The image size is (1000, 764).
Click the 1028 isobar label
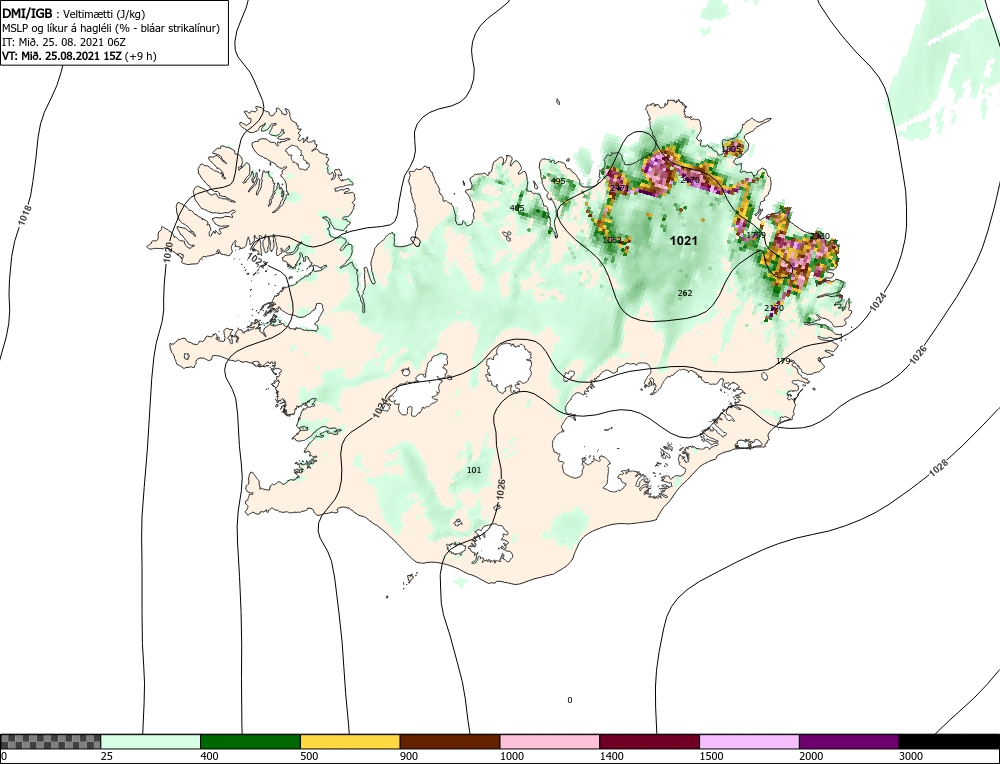click(x=938, y=467)
